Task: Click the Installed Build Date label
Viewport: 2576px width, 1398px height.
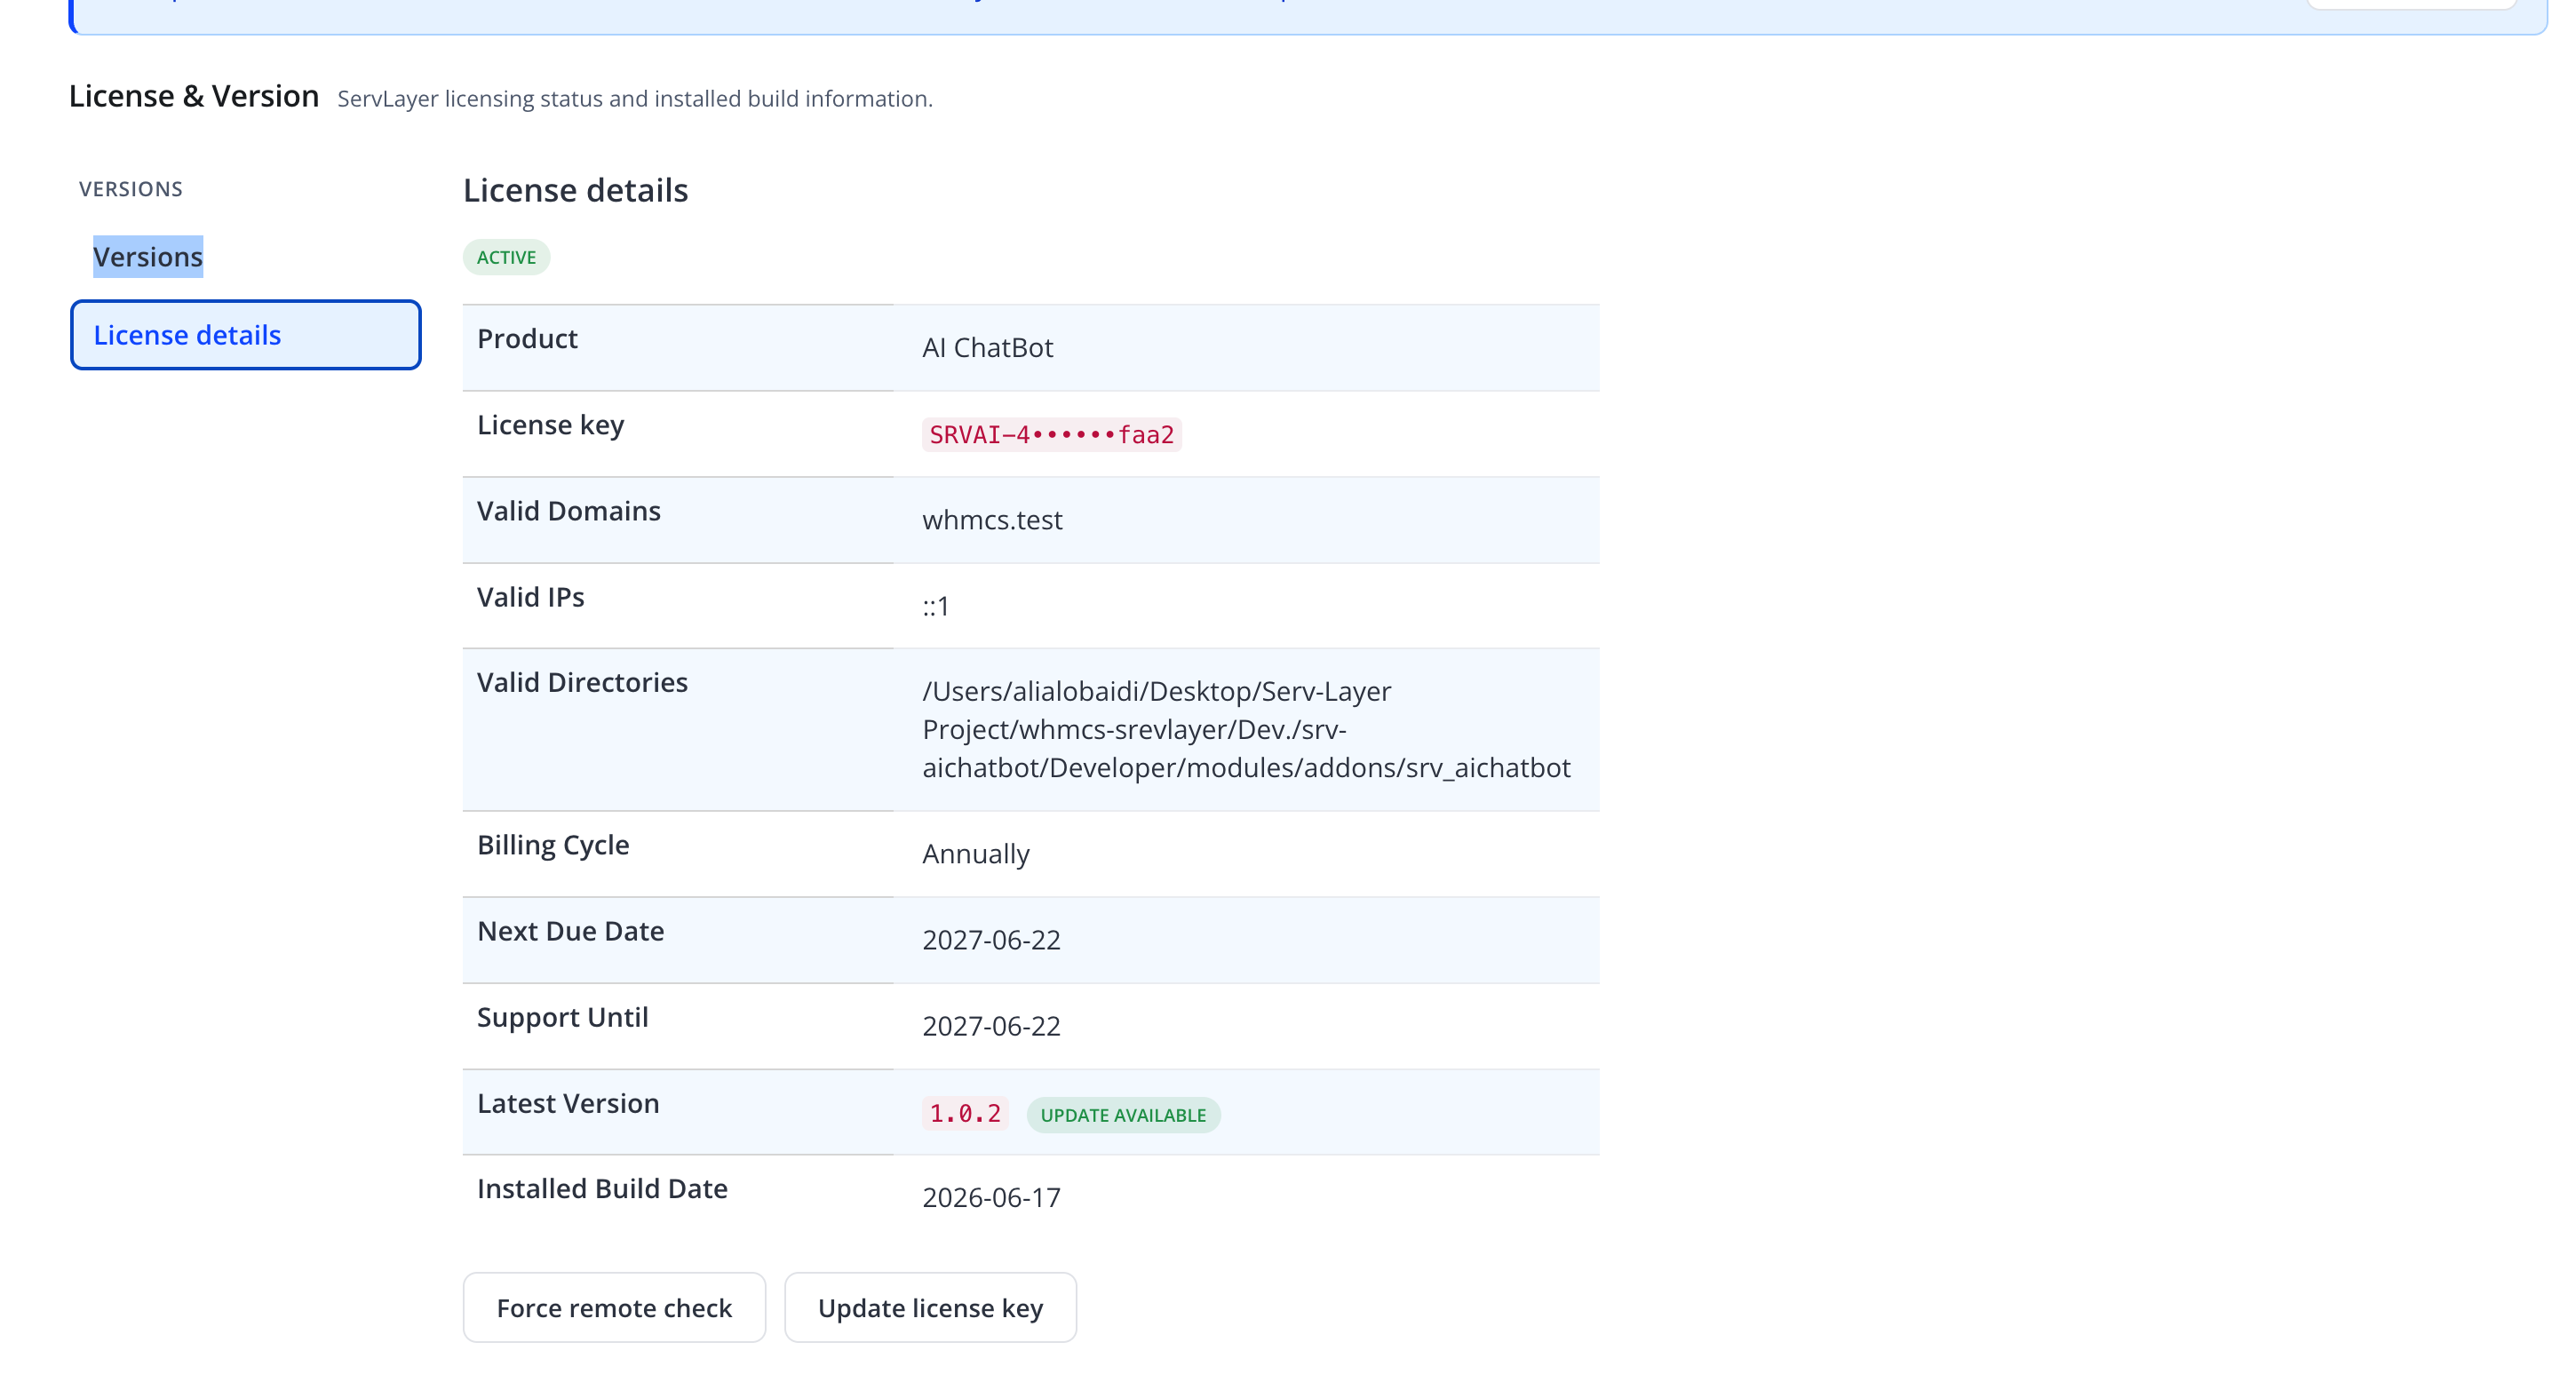Action: point(602,1188)
